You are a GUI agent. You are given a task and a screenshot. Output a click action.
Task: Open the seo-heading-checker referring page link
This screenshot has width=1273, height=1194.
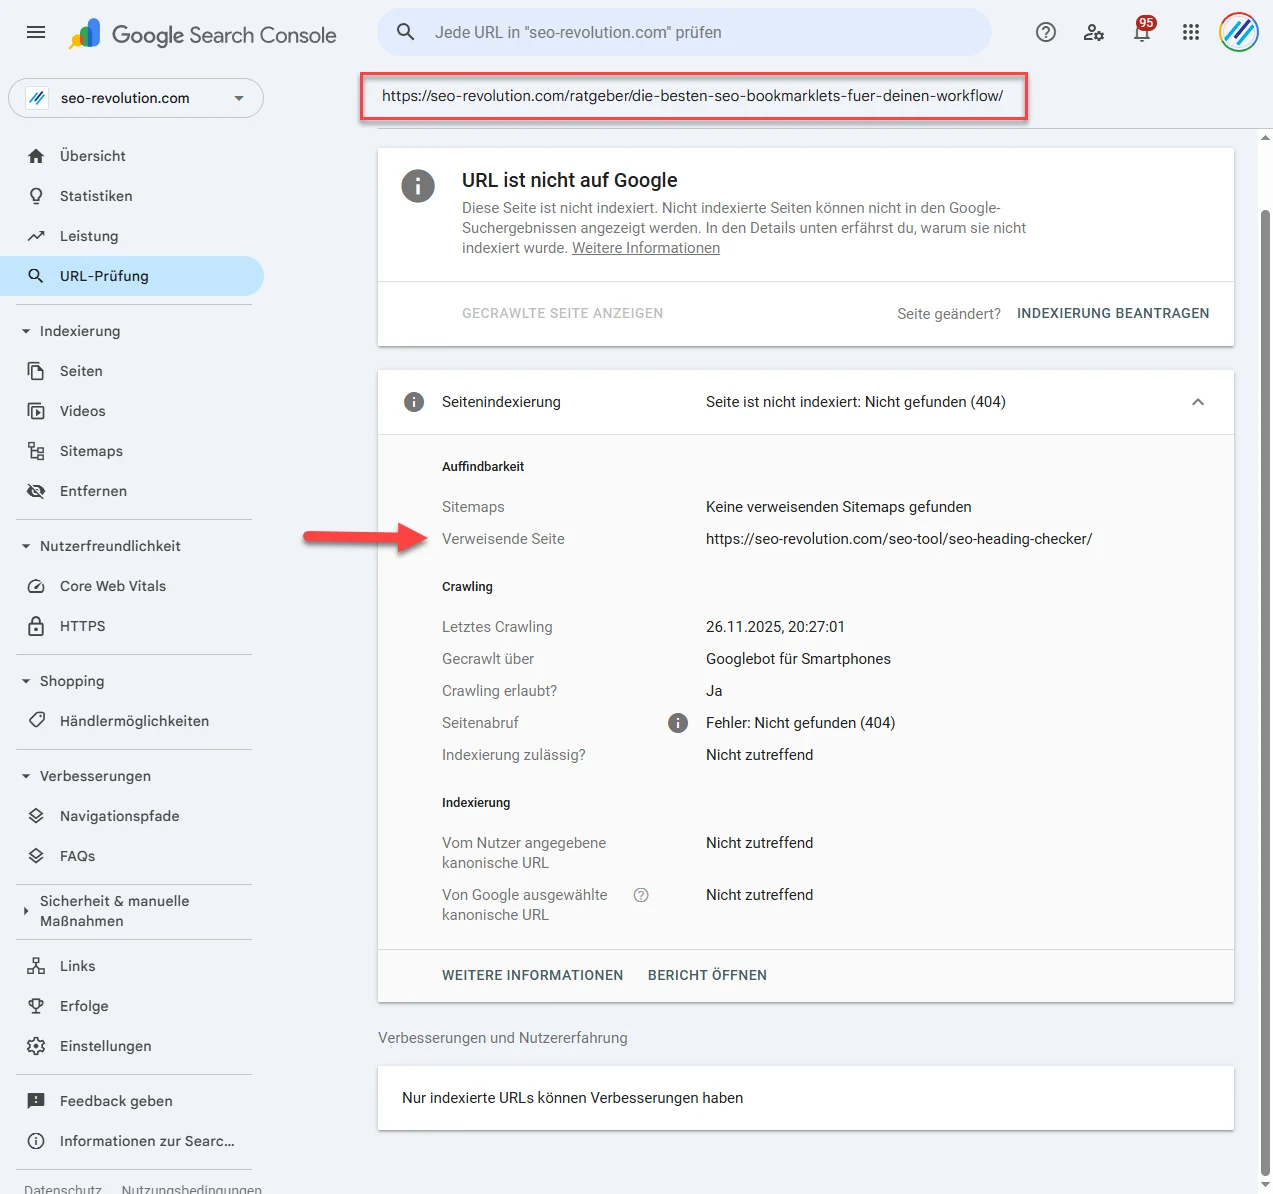coord(898,538)
